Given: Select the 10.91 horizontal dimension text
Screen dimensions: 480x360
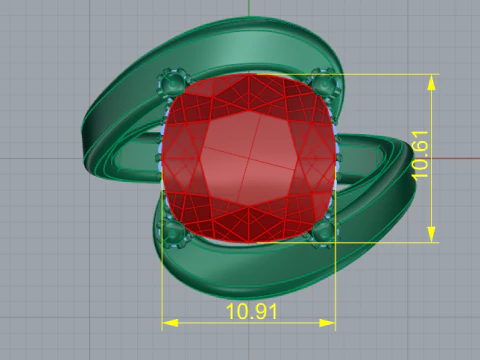Looking at the screenshot, I should pyautogui.click(x=251, y=311).
